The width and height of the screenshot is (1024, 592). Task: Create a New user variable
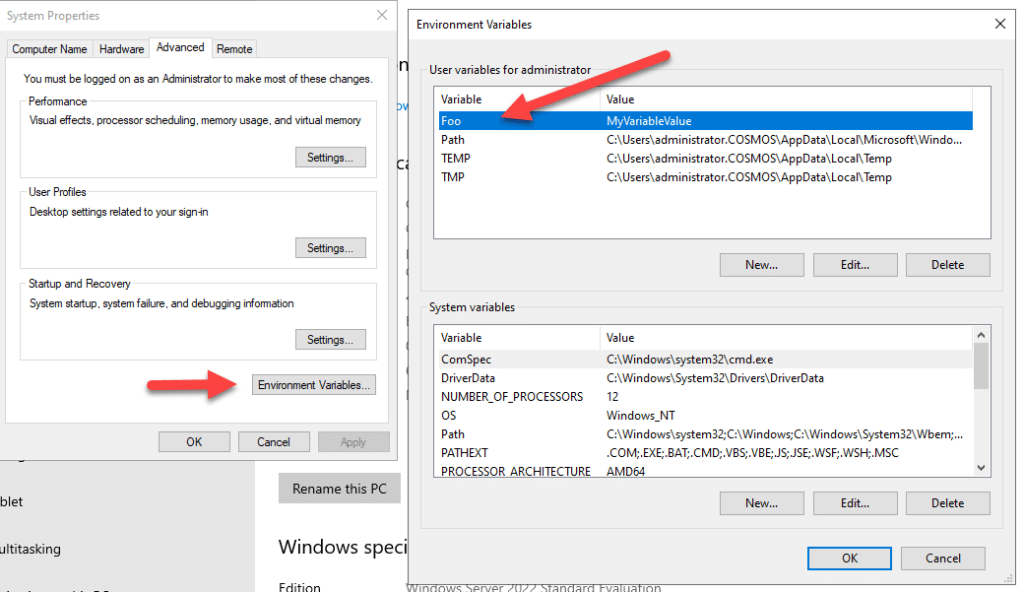tap(761, 264)
